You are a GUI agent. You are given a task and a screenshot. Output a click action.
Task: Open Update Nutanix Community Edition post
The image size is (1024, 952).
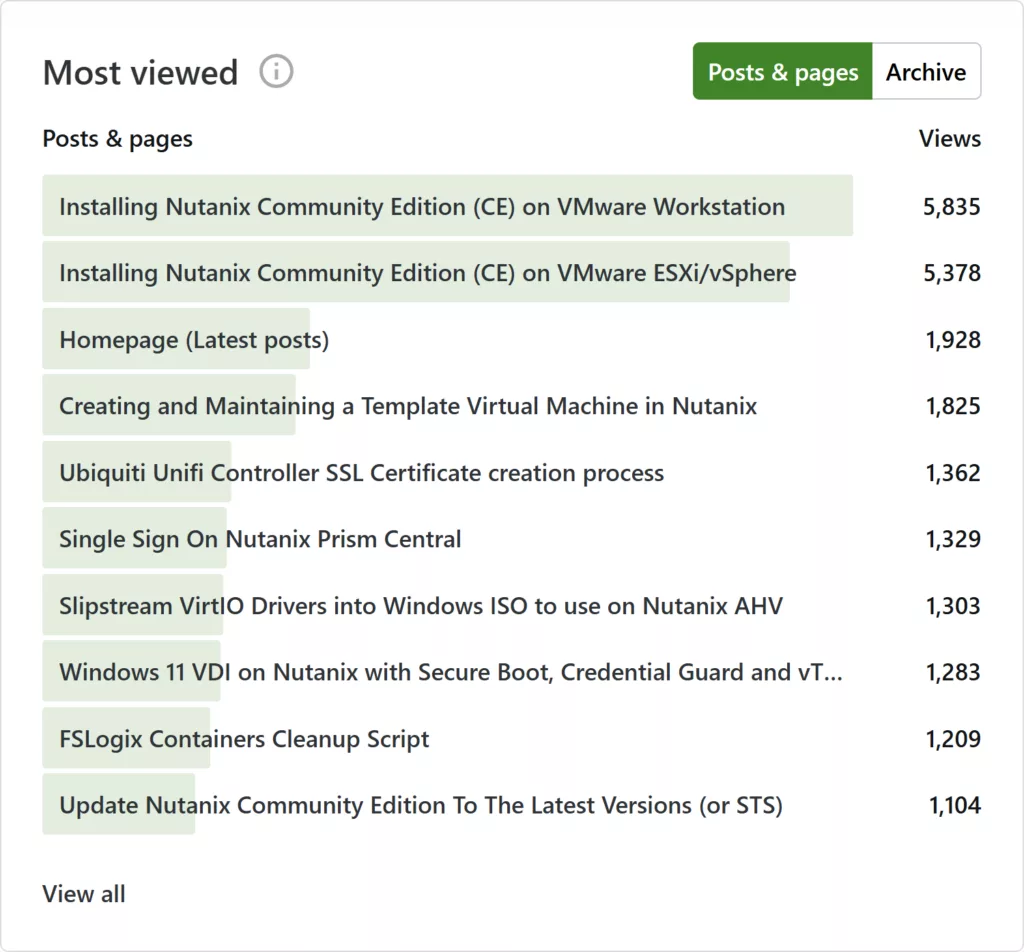tap(420, 805)
